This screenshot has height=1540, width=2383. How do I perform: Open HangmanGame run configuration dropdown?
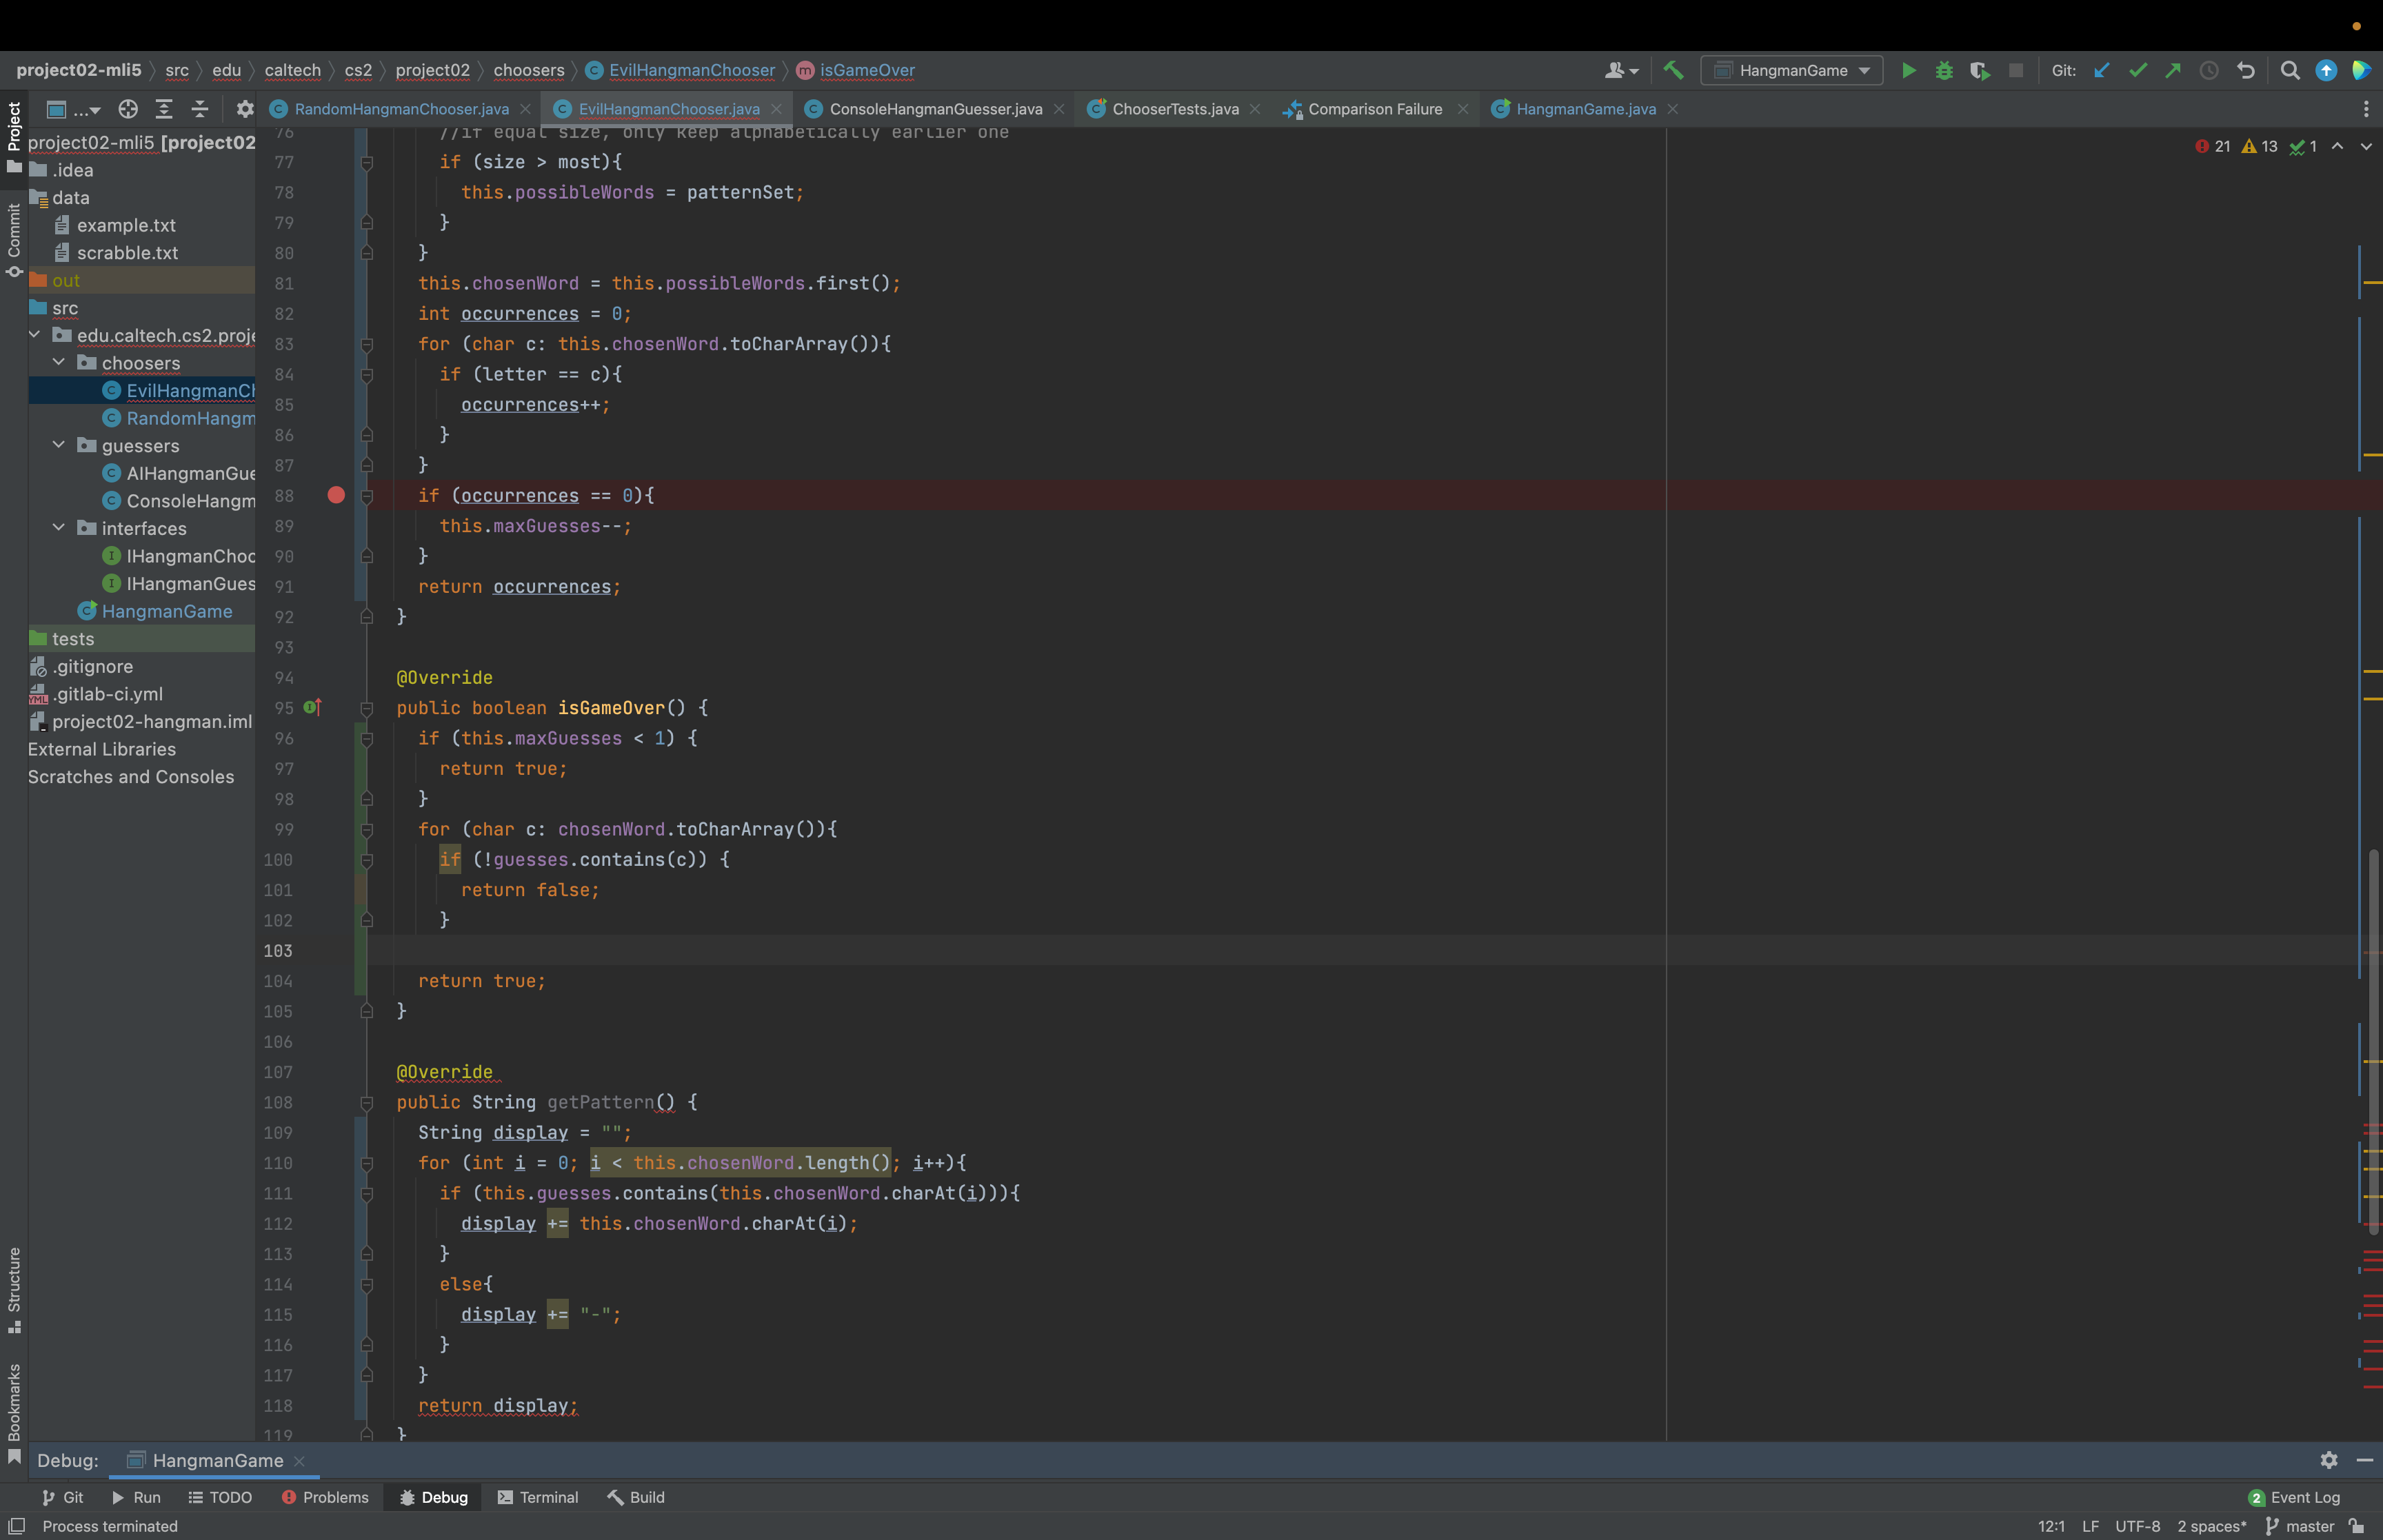1792,70
